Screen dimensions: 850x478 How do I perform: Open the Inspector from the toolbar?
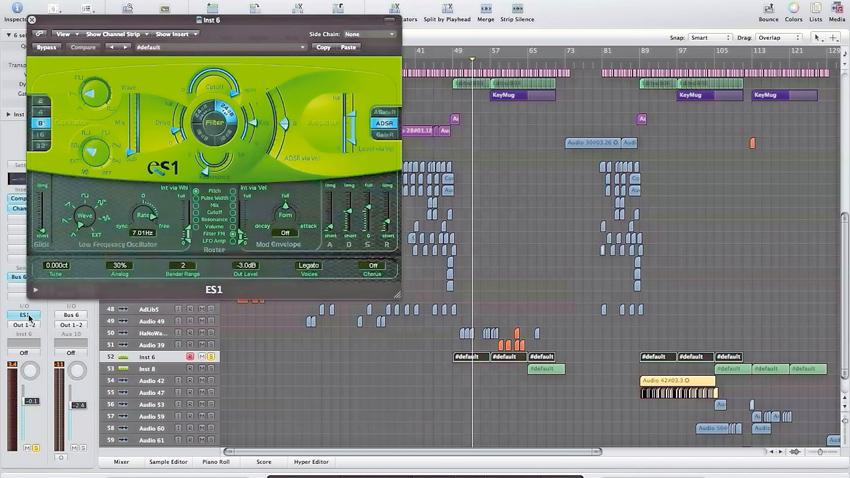[x=16, y=8]
